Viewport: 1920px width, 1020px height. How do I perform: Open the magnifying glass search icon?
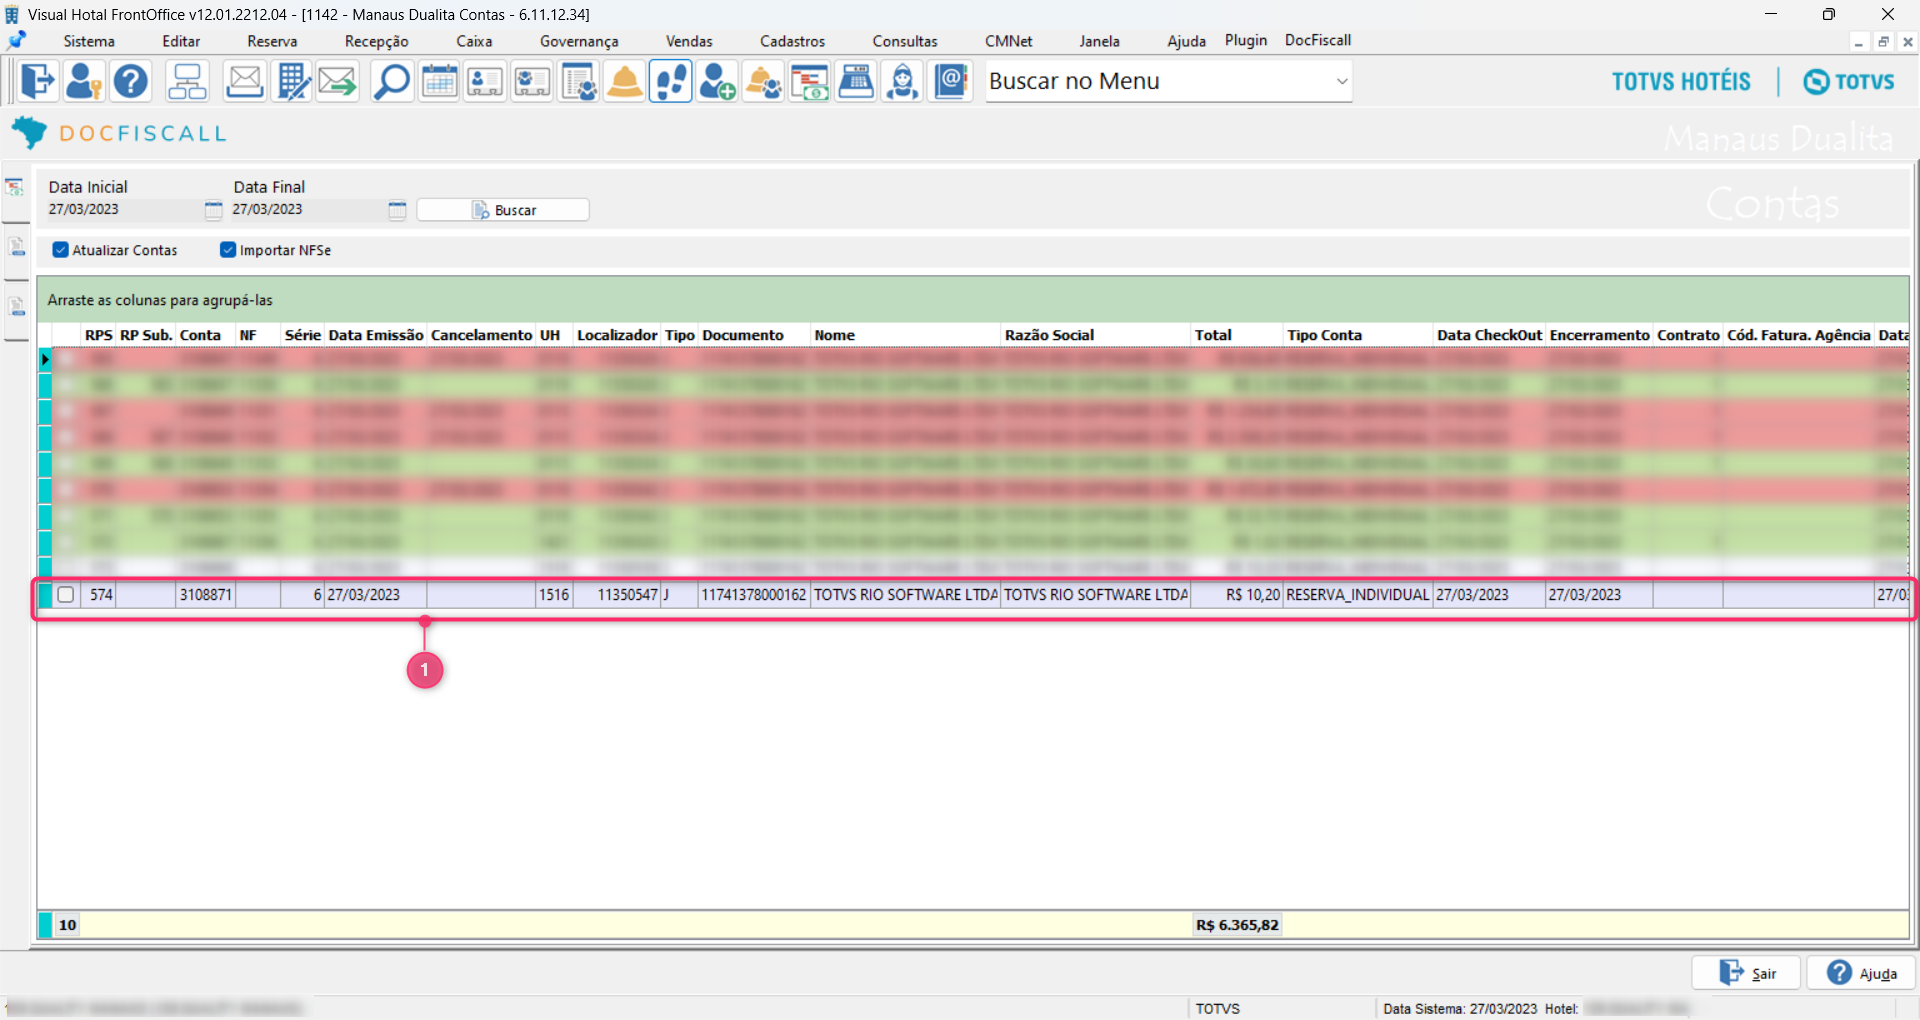click(x=392, y=81)
